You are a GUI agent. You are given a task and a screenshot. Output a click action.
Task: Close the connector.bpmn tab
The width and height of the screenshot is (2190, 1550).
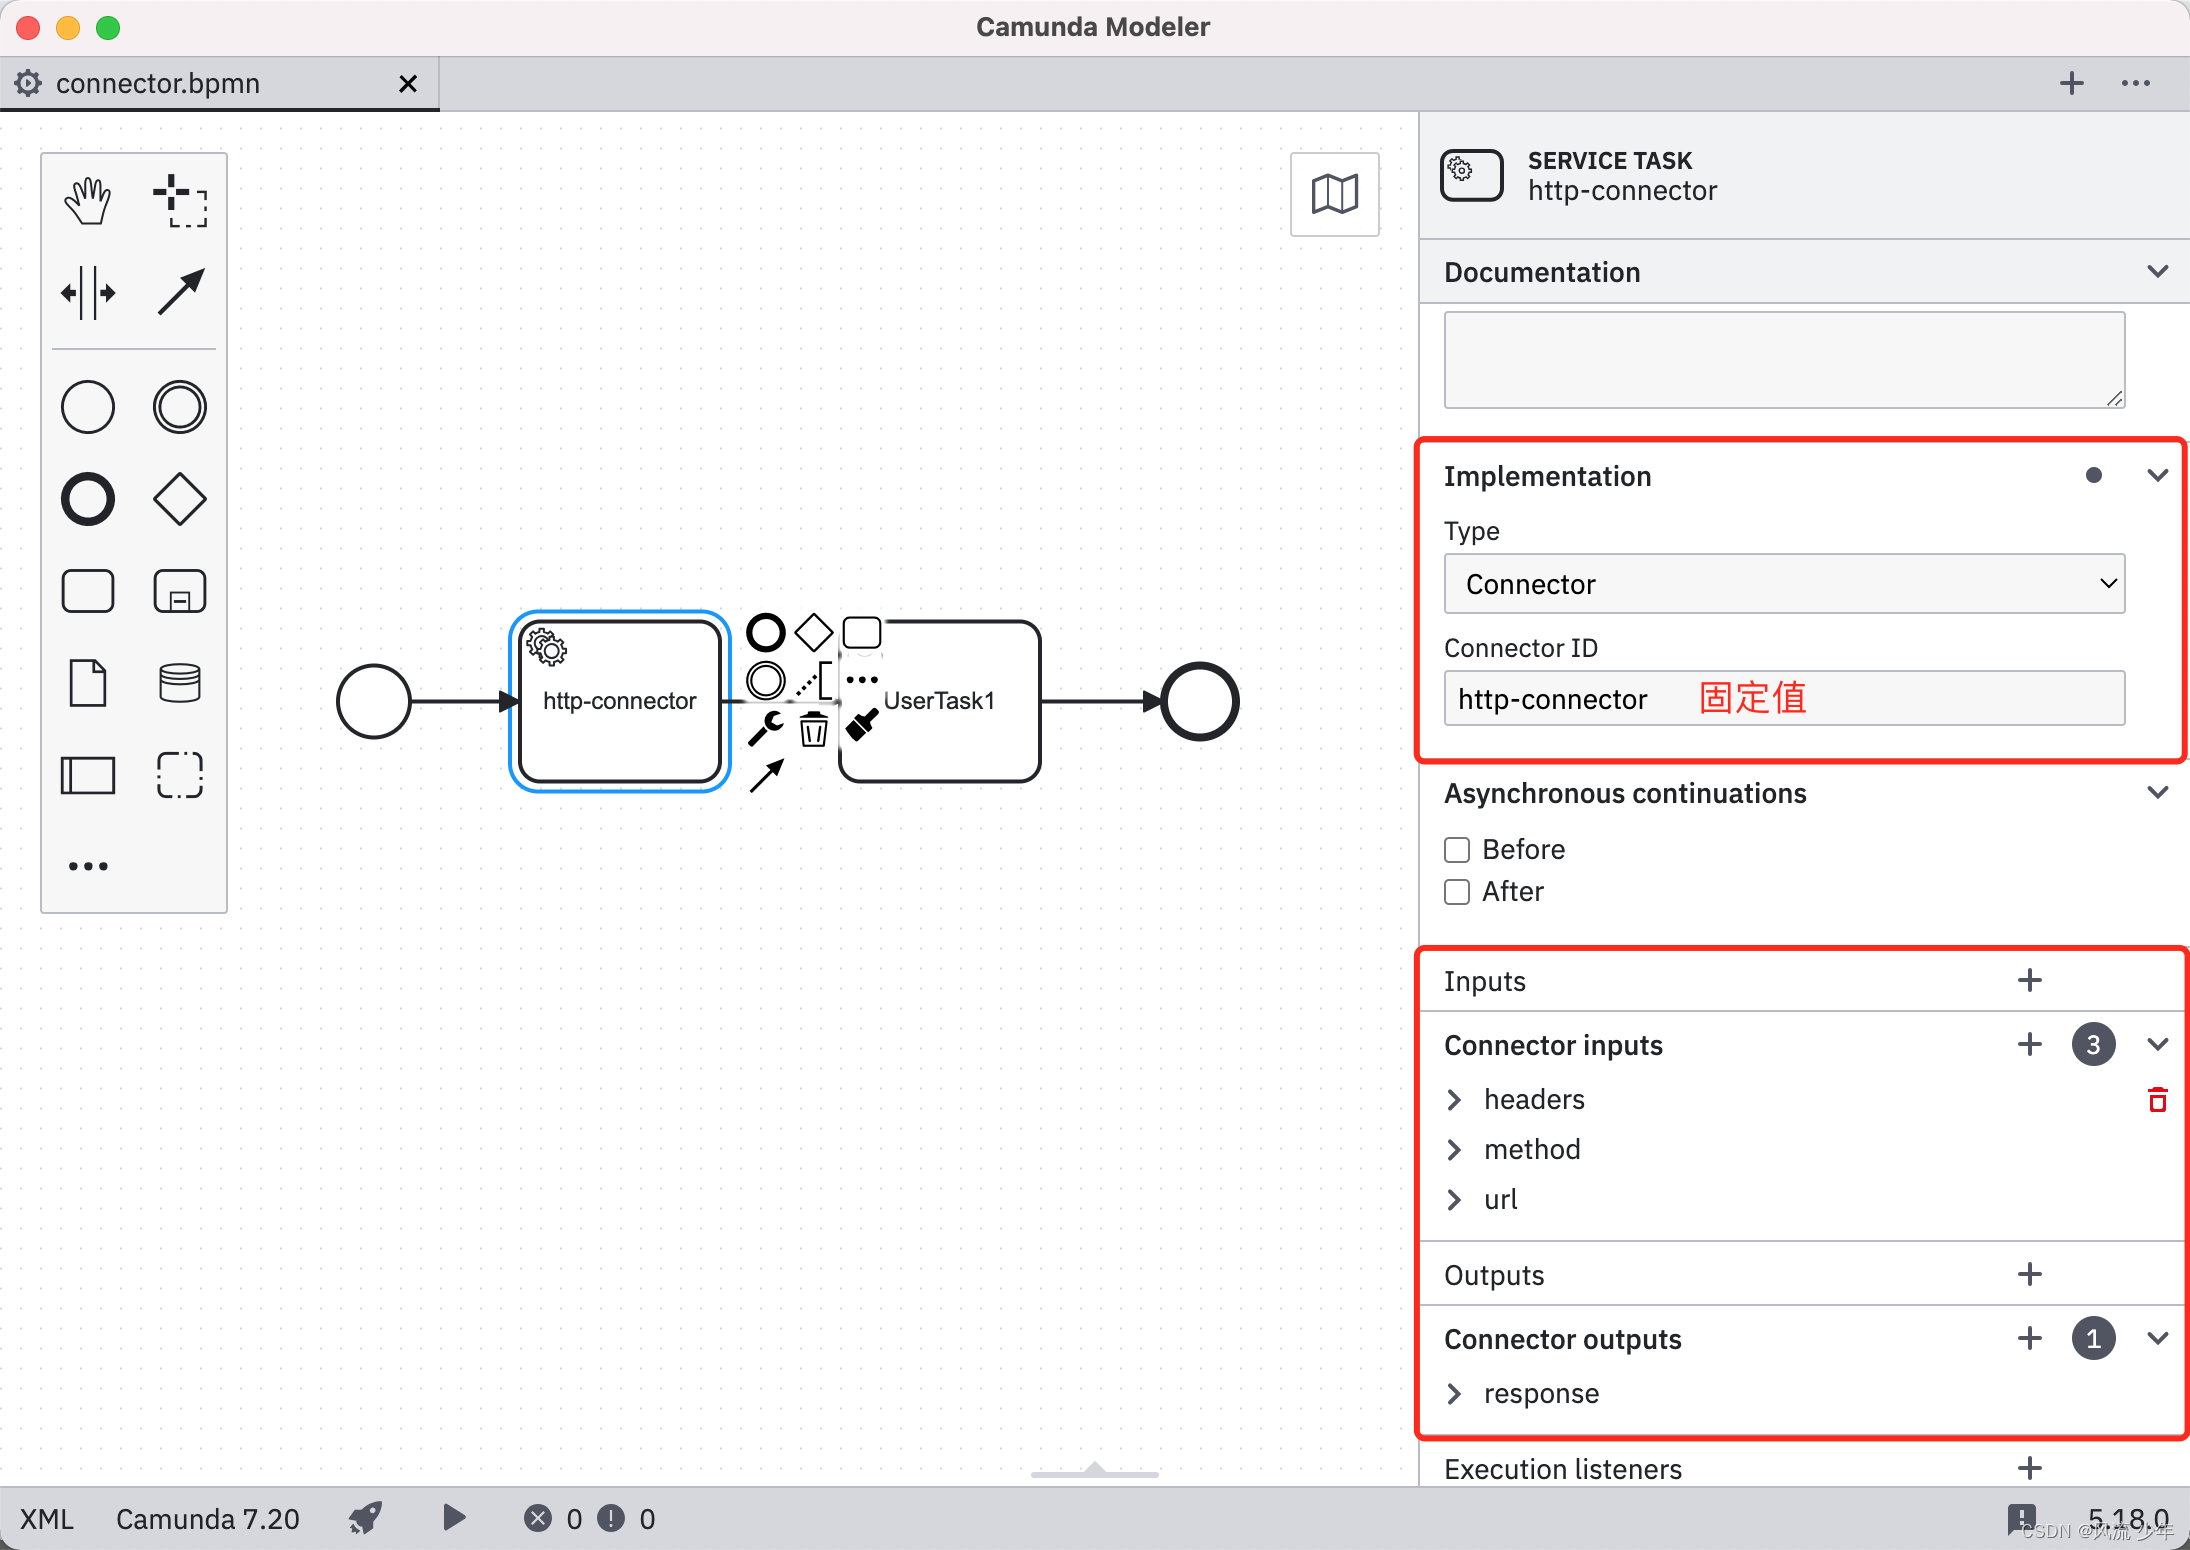tap(408, 84)
